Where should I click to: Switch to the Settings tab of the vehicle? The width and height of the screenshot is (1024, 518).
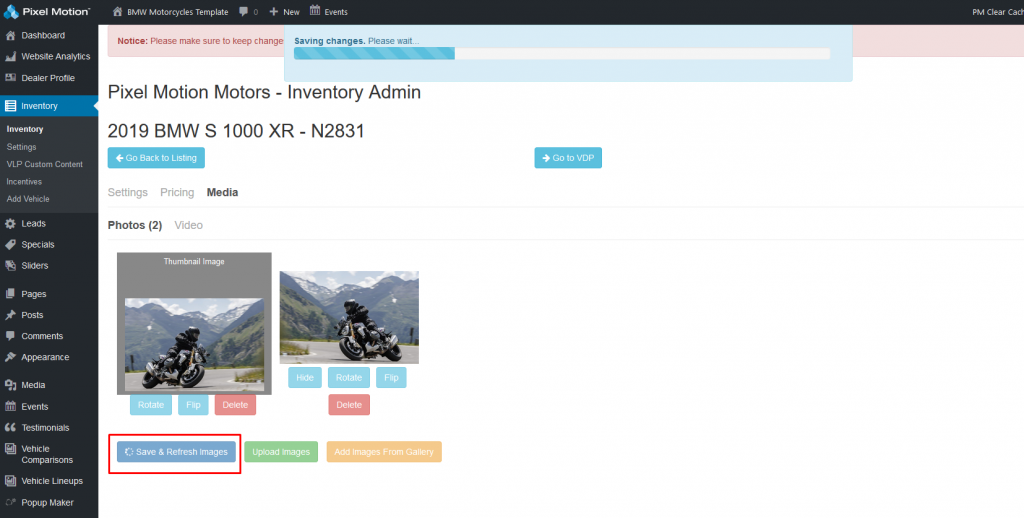tap(128, 193)
